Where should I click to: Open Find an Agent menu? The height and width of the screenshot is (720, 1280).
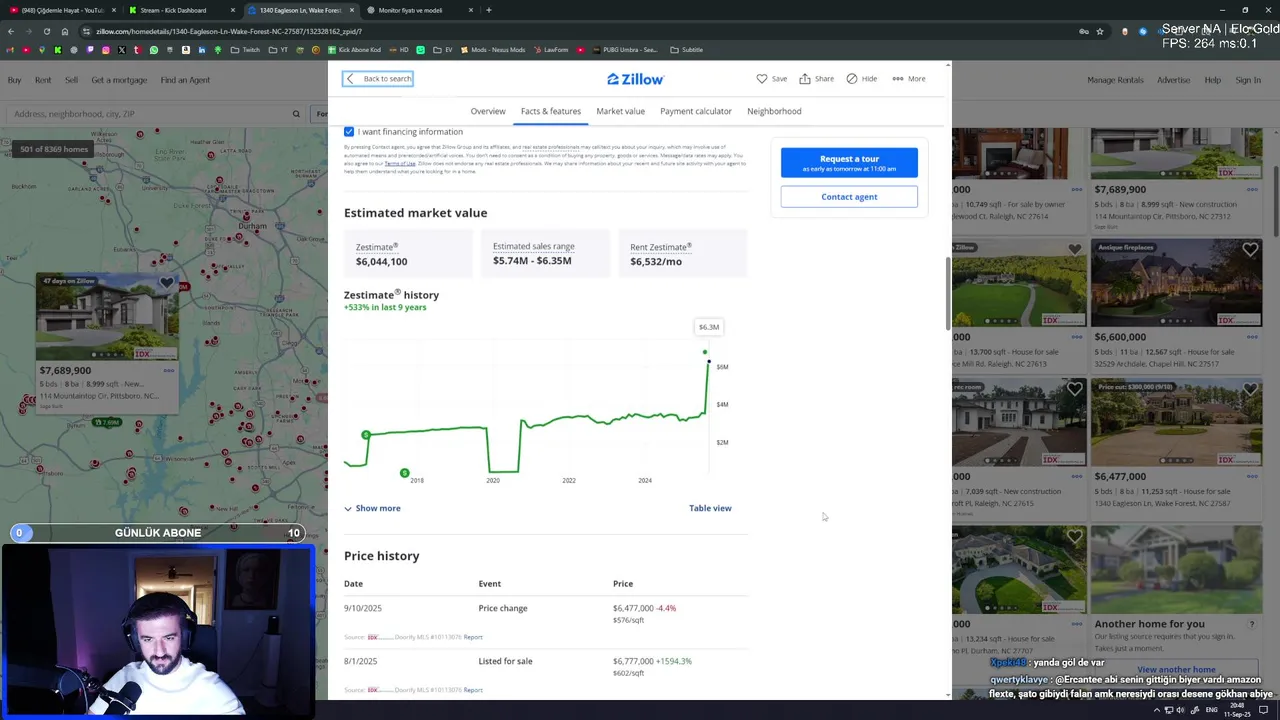coord(185,80)
